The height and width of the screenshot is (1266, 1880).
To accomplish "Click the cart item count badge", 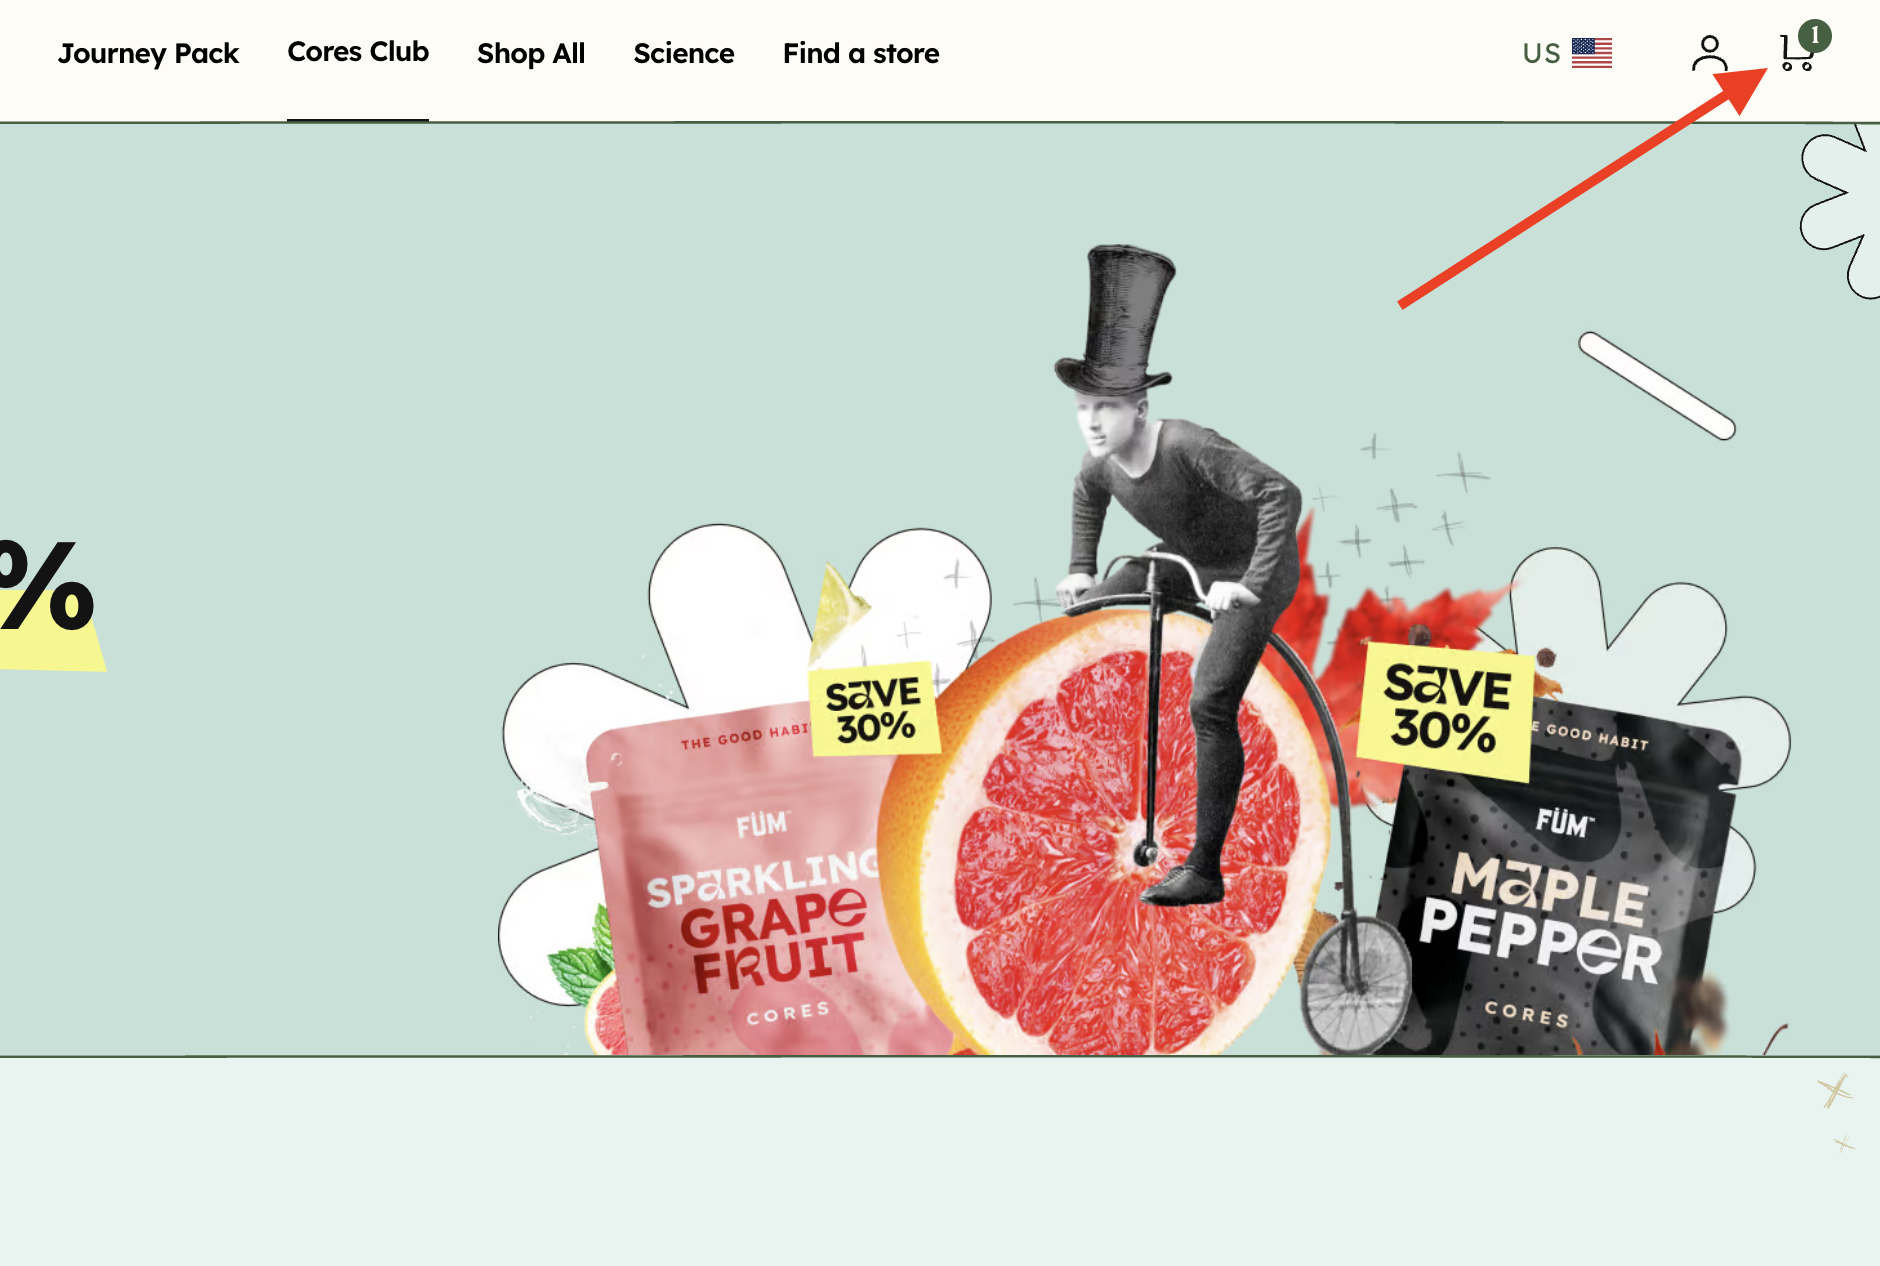I will 1814,36.
